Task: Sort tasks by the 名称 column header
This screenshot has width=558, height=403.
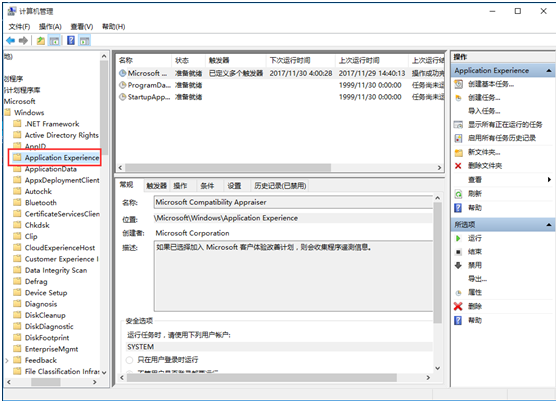Action: click(x=144, y=61)
